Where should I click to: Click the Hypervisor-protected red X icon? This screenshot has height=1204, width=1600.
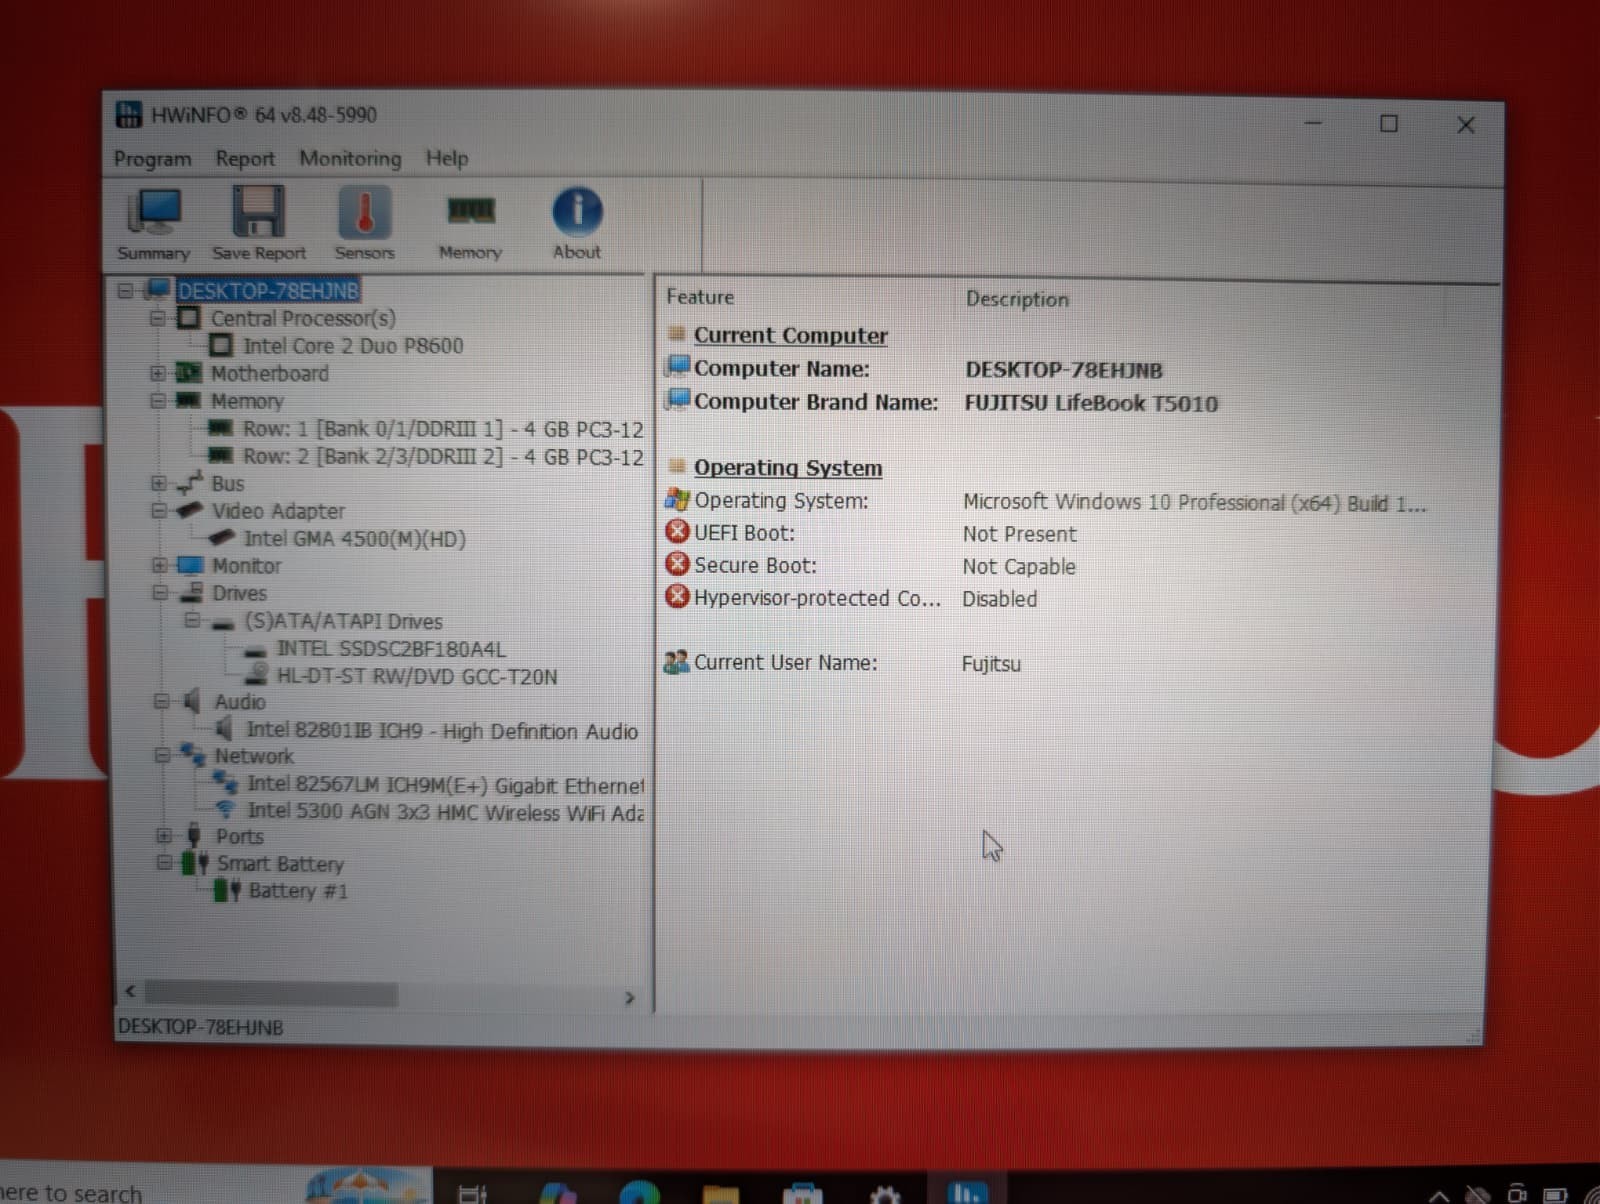coord(677,596)
